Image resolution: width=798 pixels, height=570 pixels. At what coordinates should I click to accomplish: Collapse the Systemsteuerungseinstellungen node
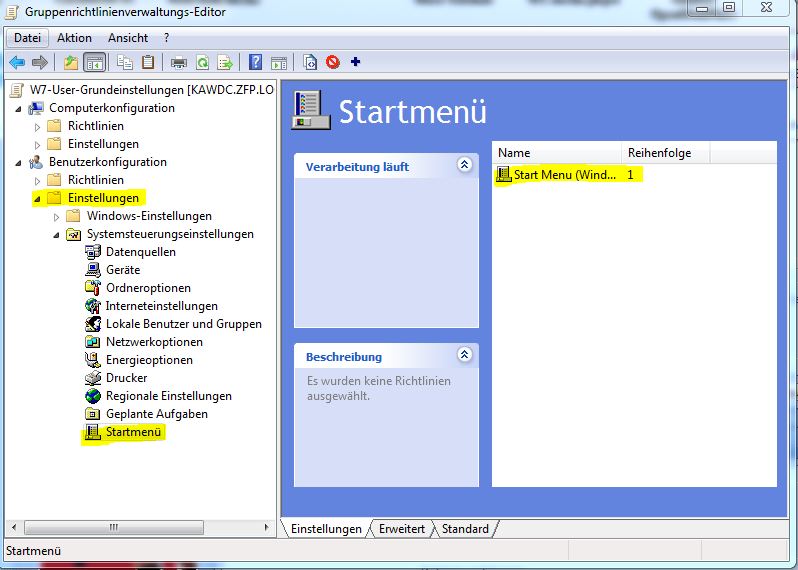[56, 235]
